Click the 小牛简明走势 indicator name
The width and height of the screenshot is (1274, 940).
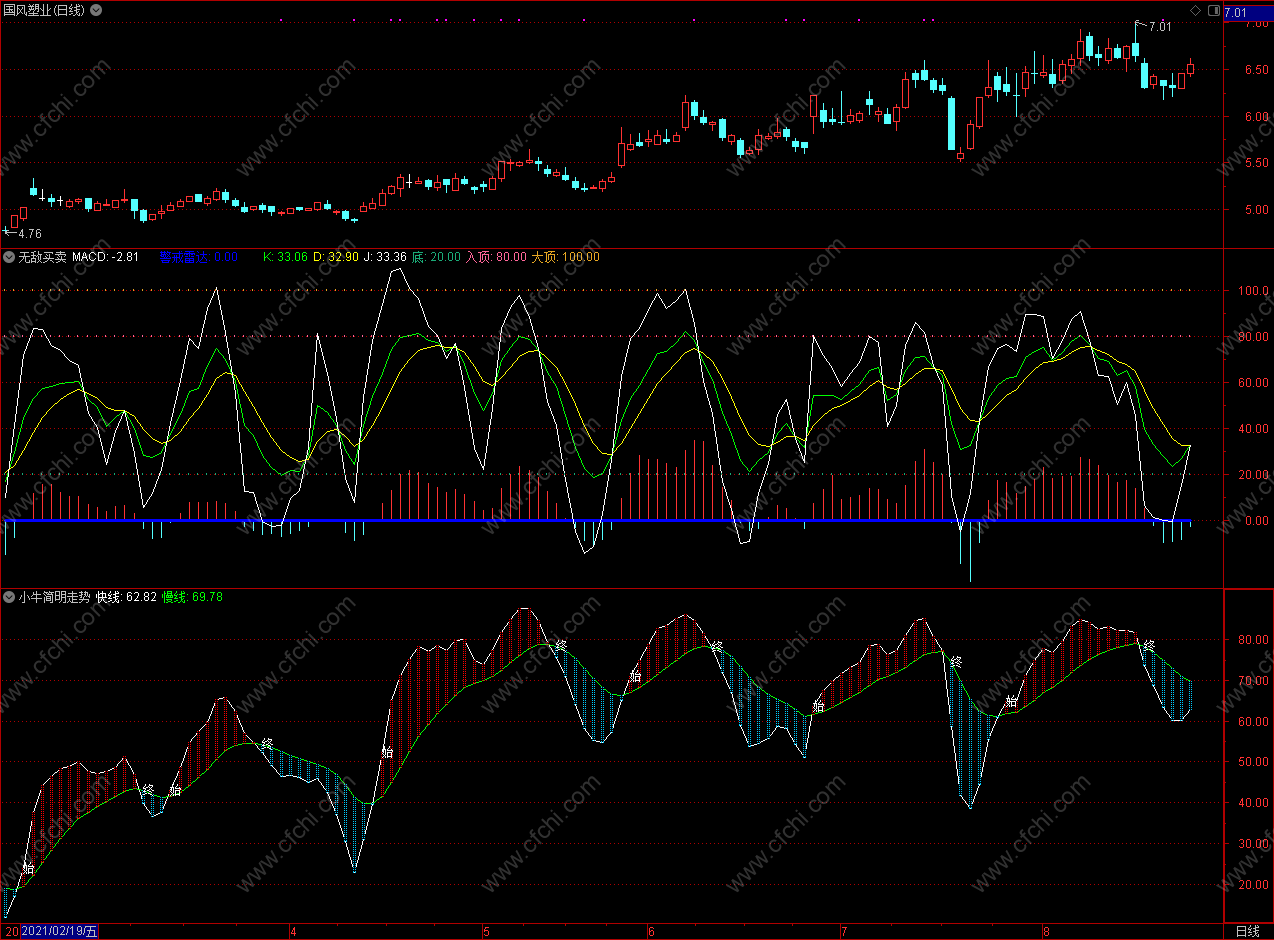pos(55,597)
